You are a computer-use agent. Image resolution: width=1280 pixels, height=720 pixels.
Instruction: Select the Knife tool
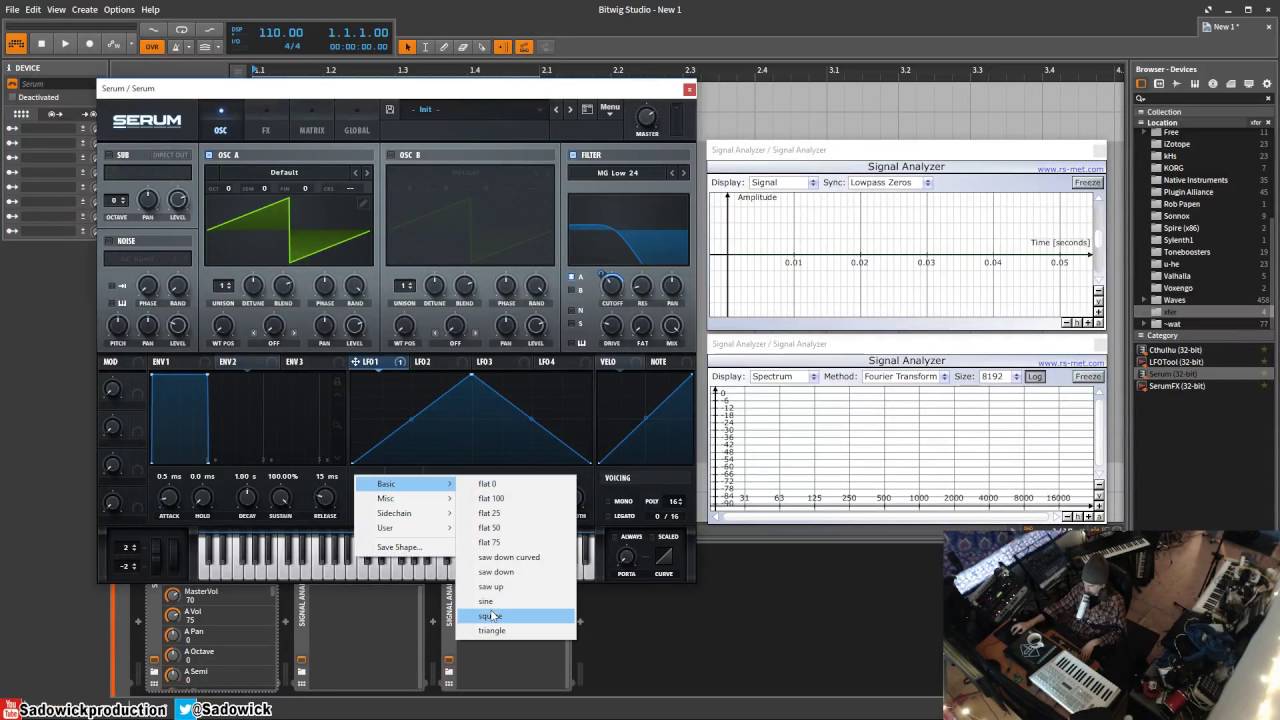point(482,47)
